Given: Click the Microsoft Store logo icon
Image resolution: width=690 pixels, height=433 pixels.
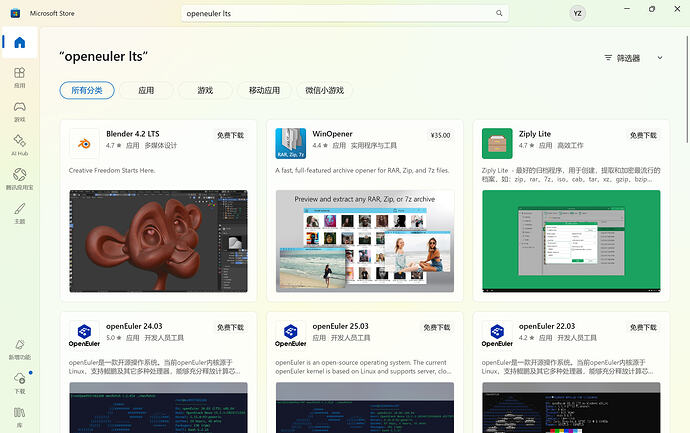Looking at the screenshot, I should point(15,13).
